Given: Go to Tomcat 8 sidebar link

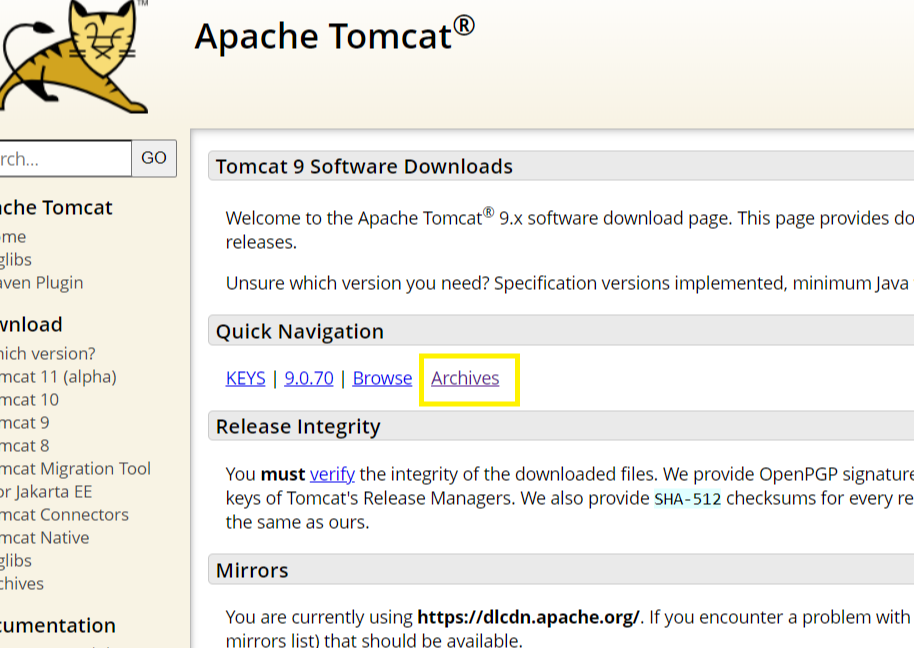Looking at the screenshot, I should 24,446.
